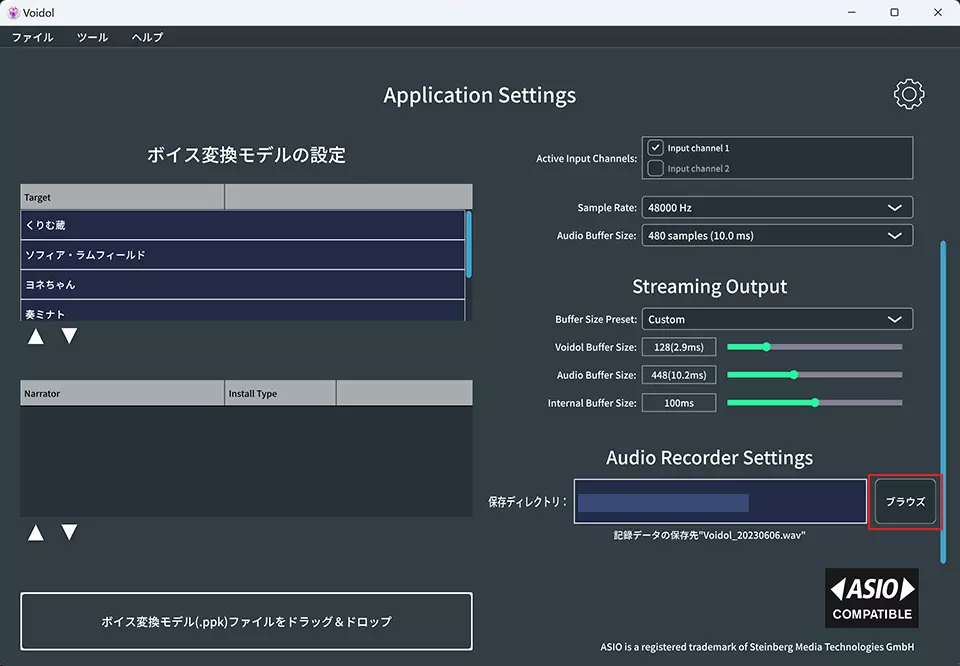Move Target model up with up arrow
Image resolution: width=960 pixels, height=666 pixels.
[36, 336]
